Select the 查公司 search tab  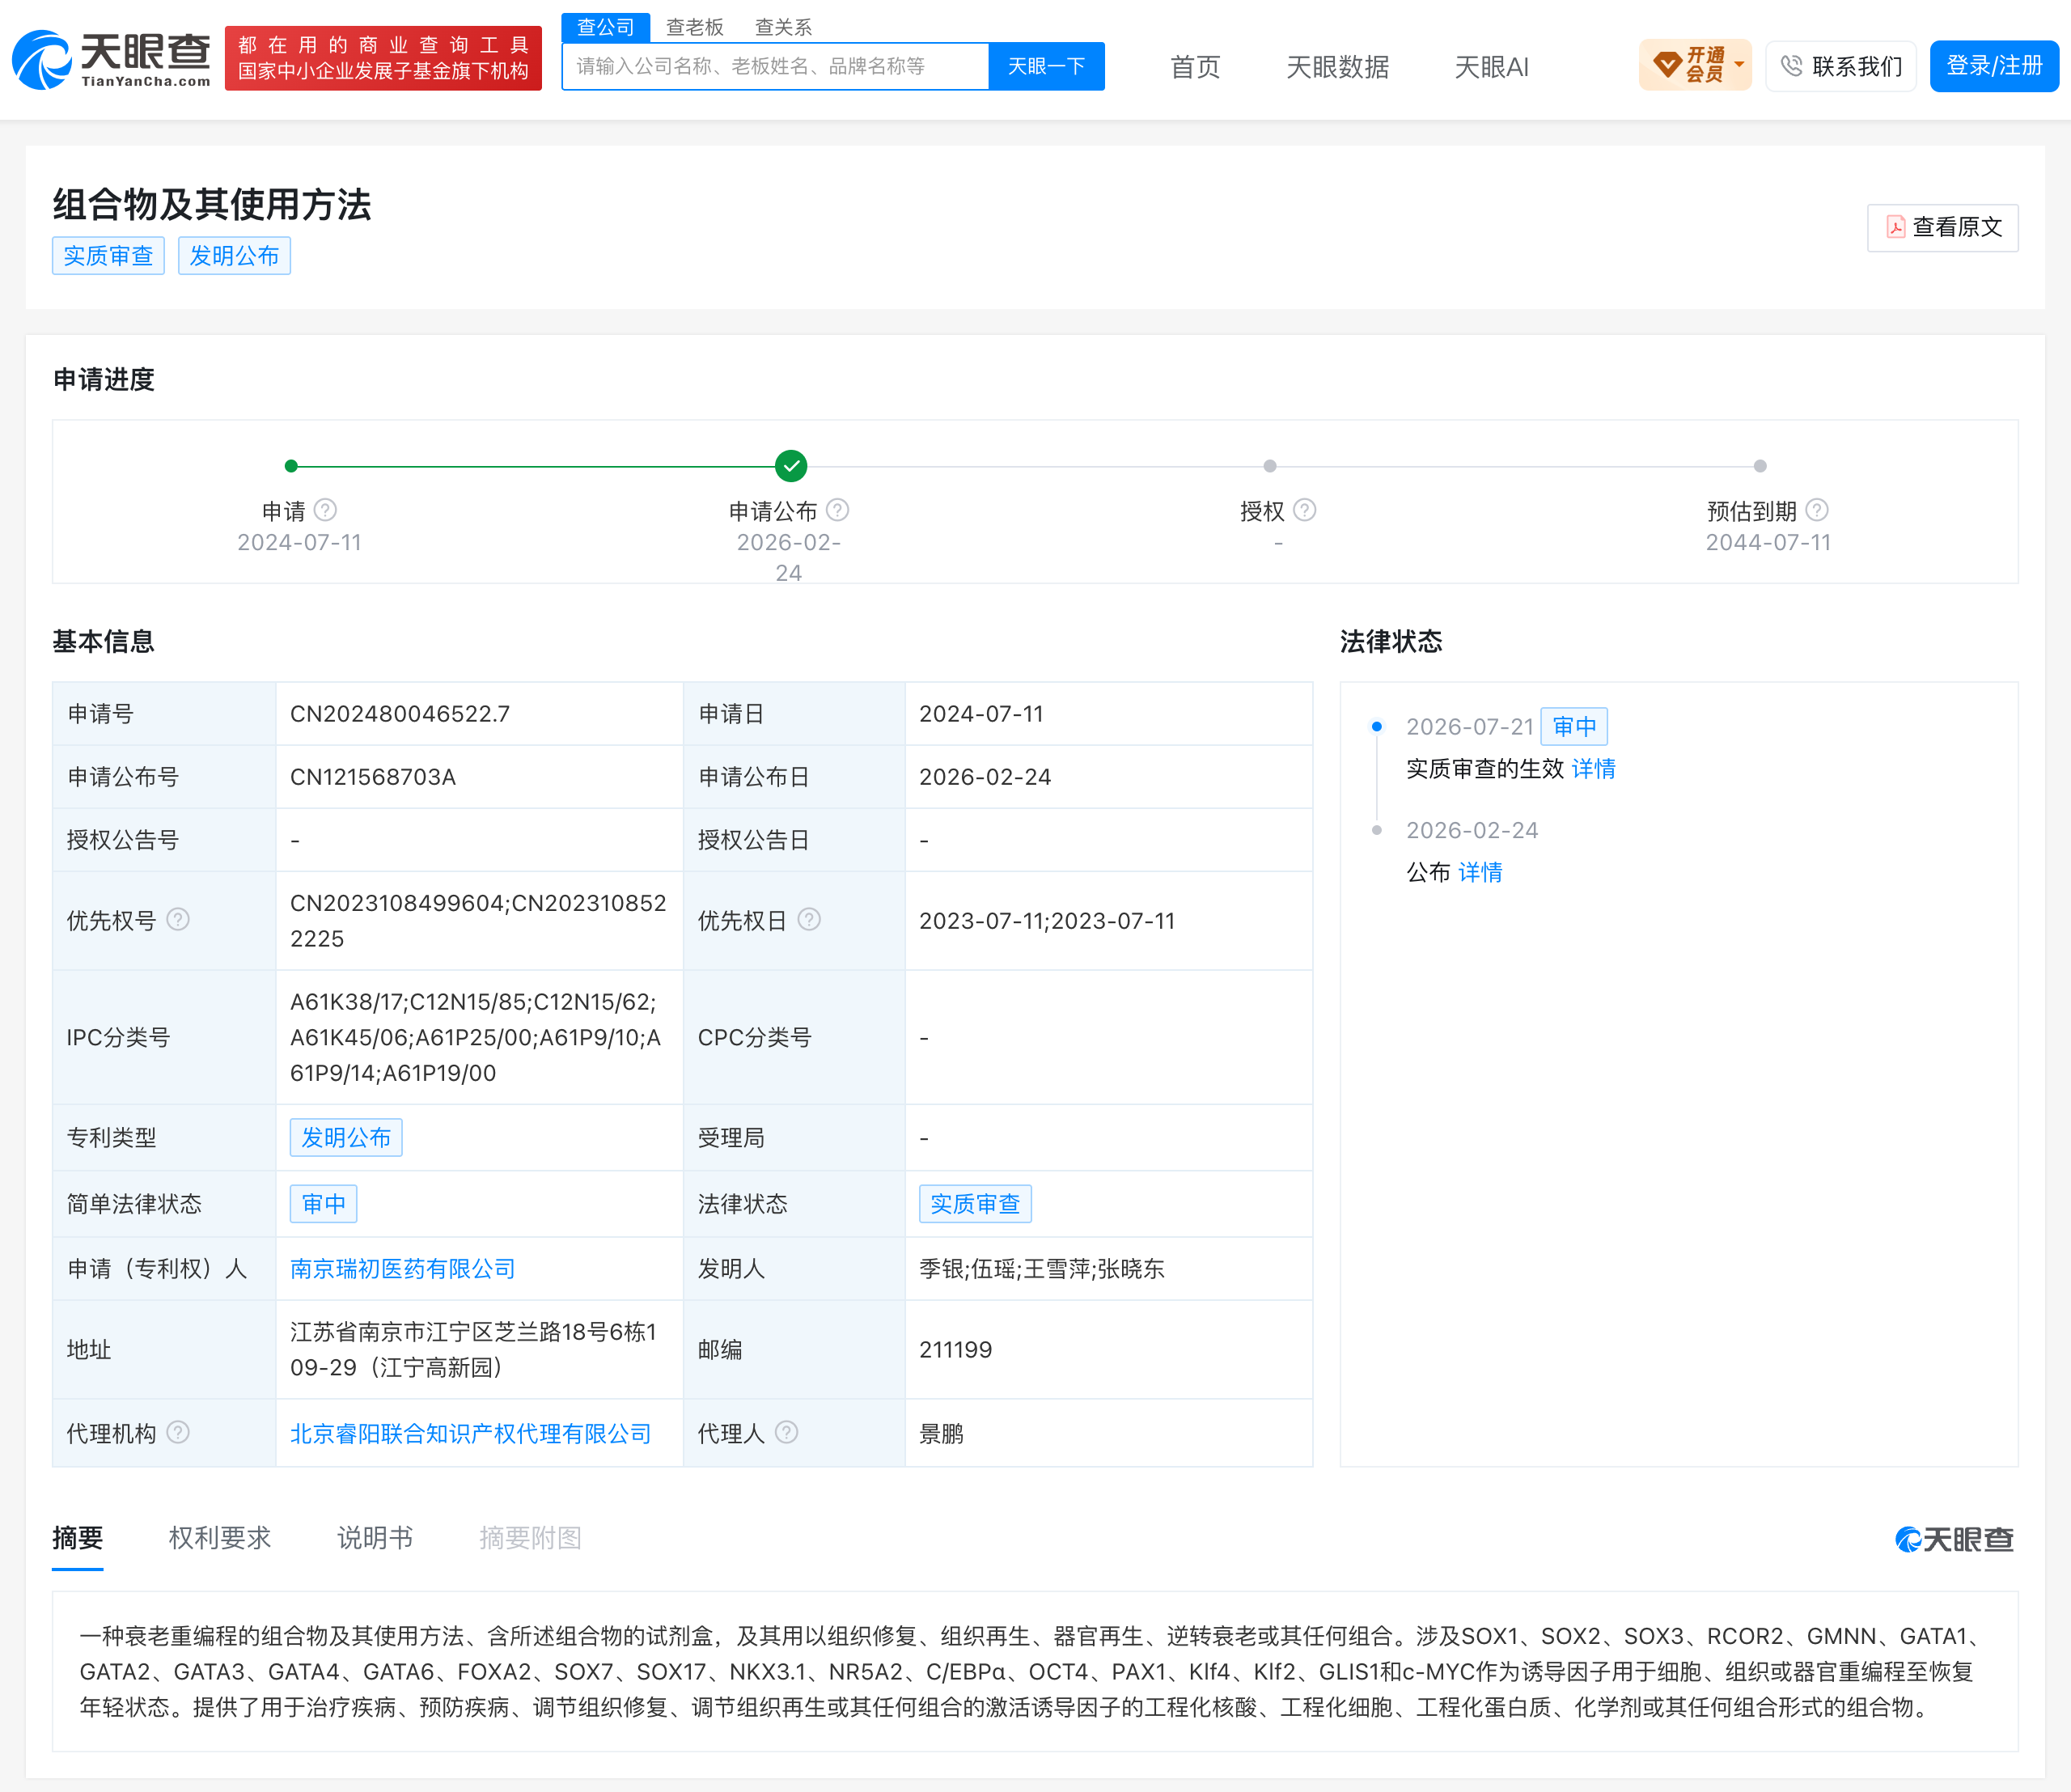(x=606, y=27)
